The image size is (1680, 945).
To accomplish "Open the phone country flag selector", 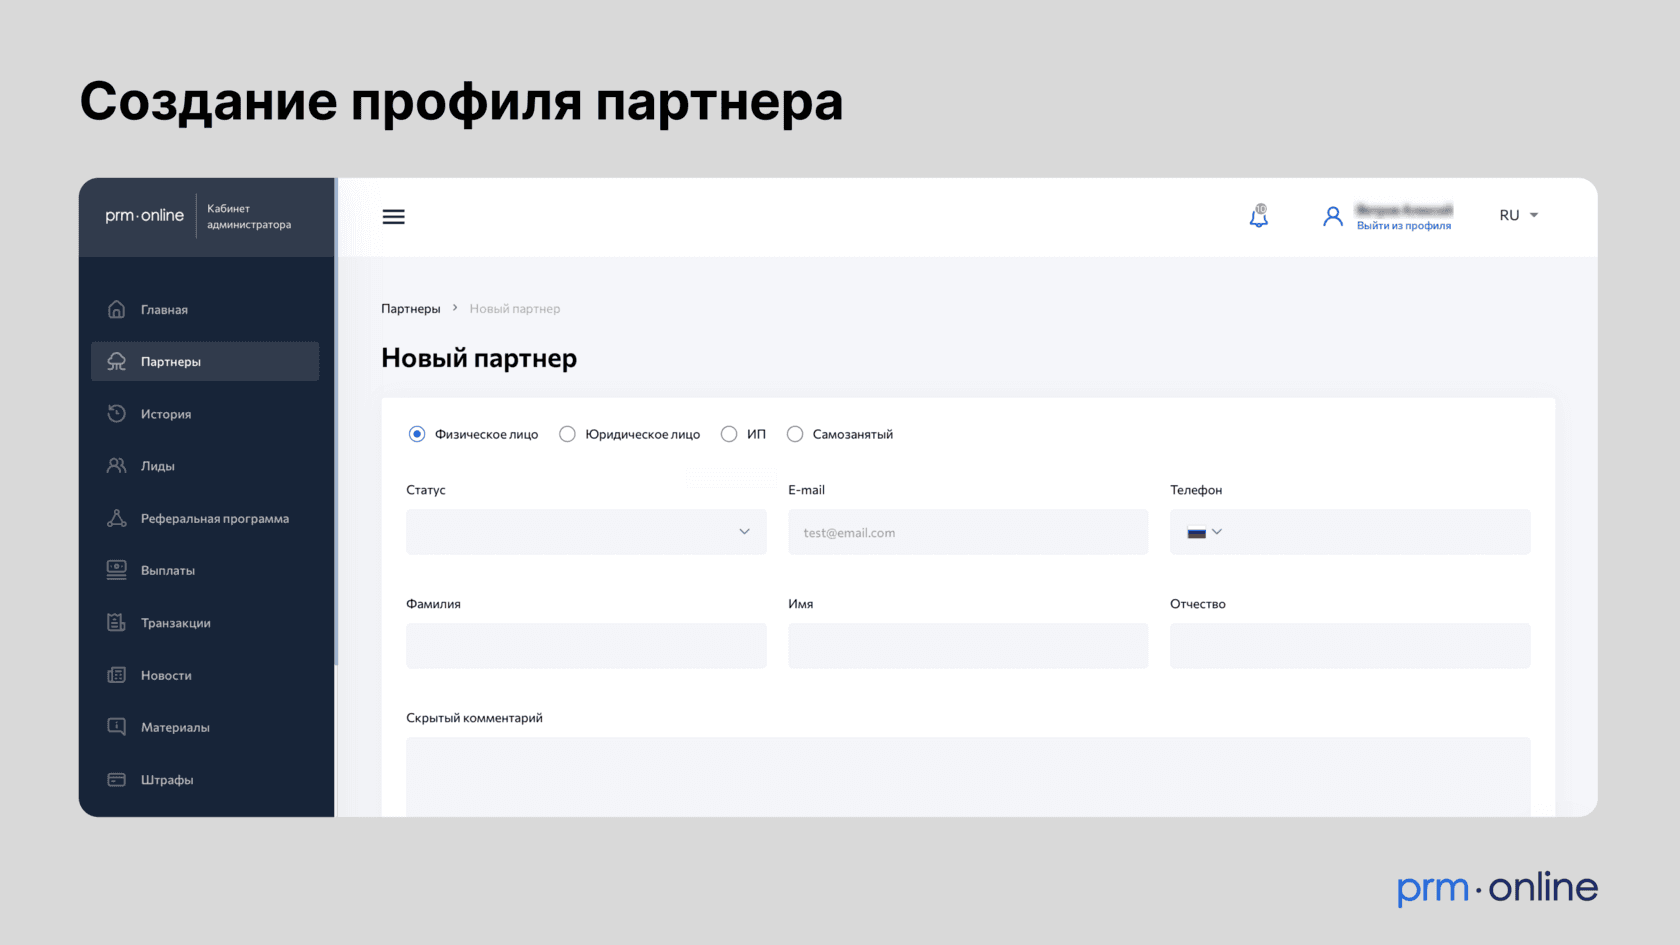I will (x=1204, y=532).
